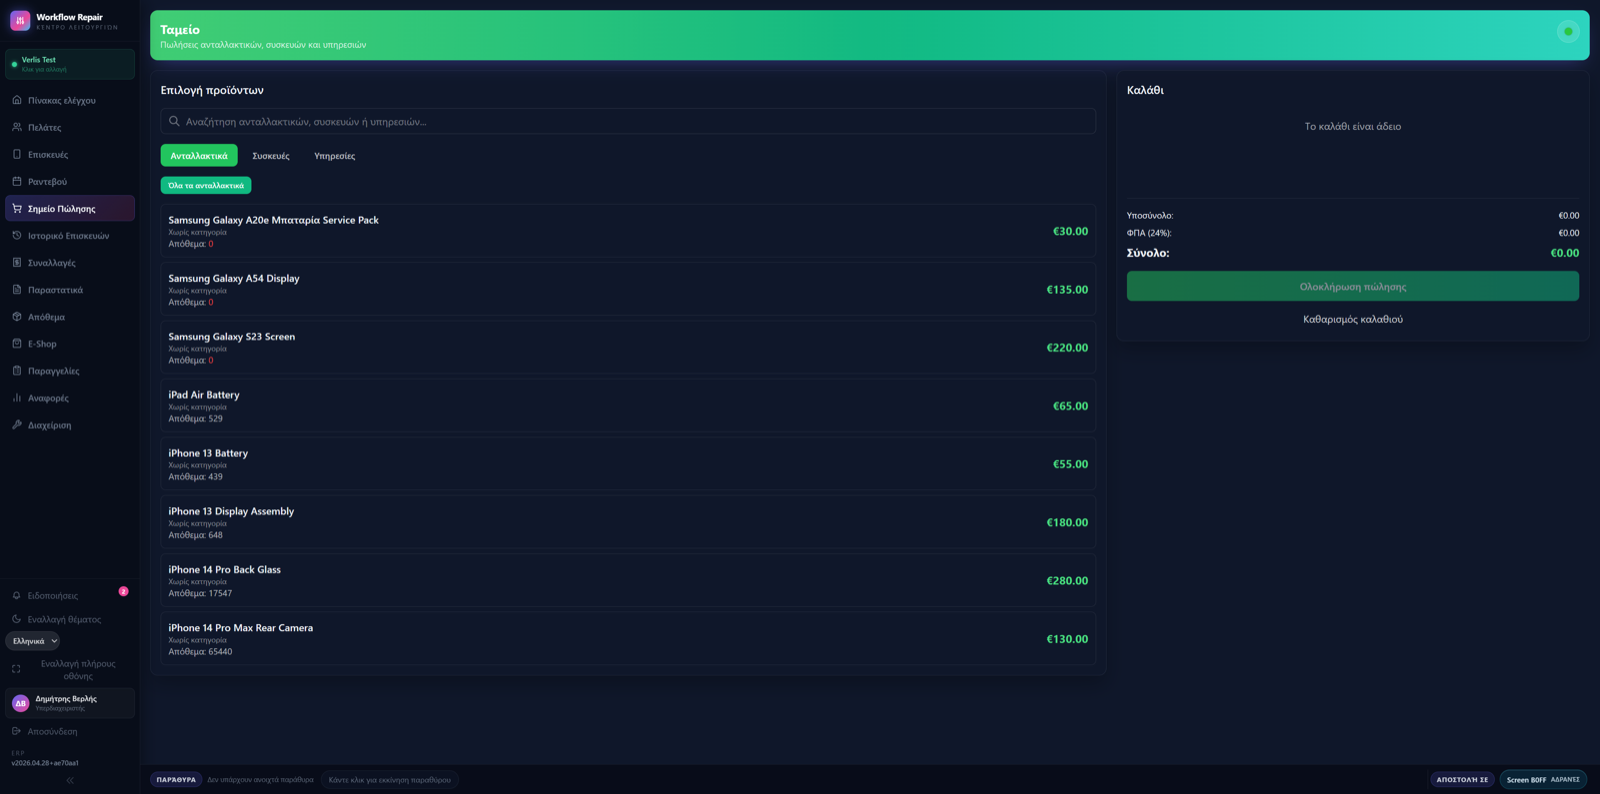Screen dimensions: 1600x794
Task: Open Ραντεβού calendar icon in sidebar
Action: 17,181
